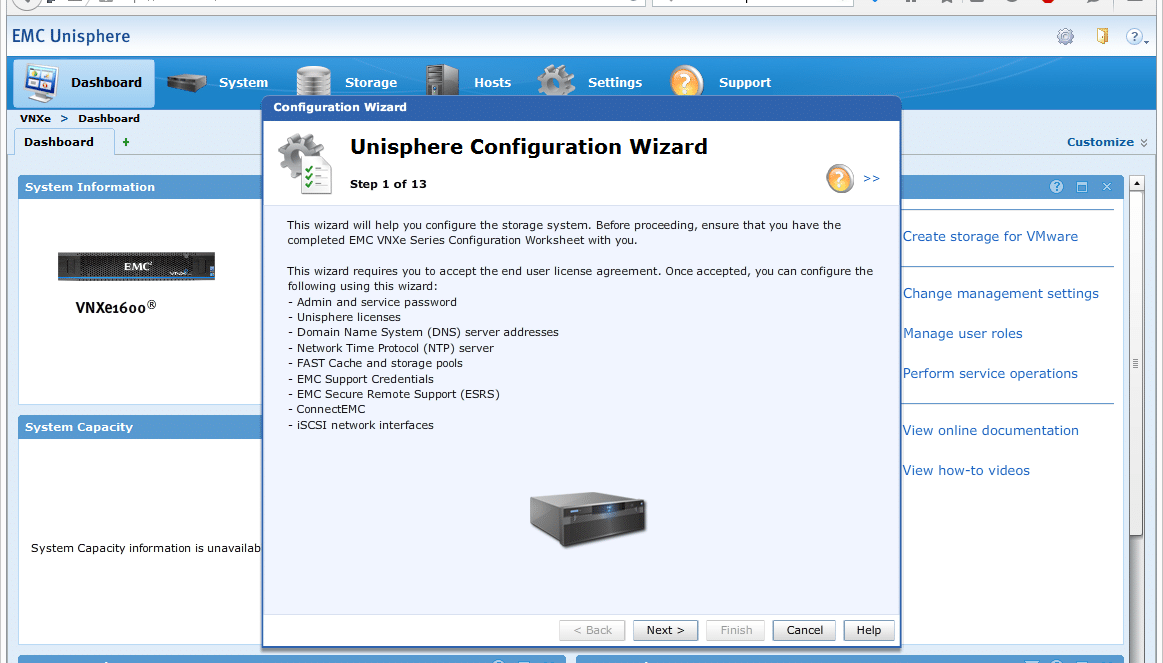Open Change management settings link
This screenshot has height=663, width=1163.
click(1001, 294)
